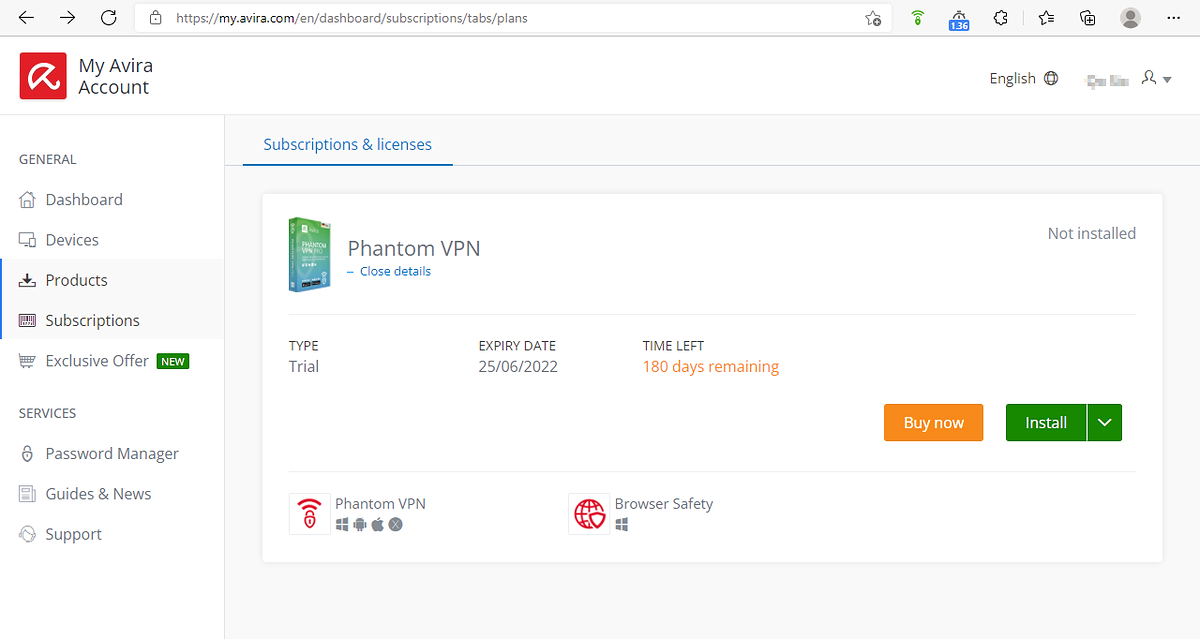Click the Exclusive Offer cart icon

coord(27,361)
